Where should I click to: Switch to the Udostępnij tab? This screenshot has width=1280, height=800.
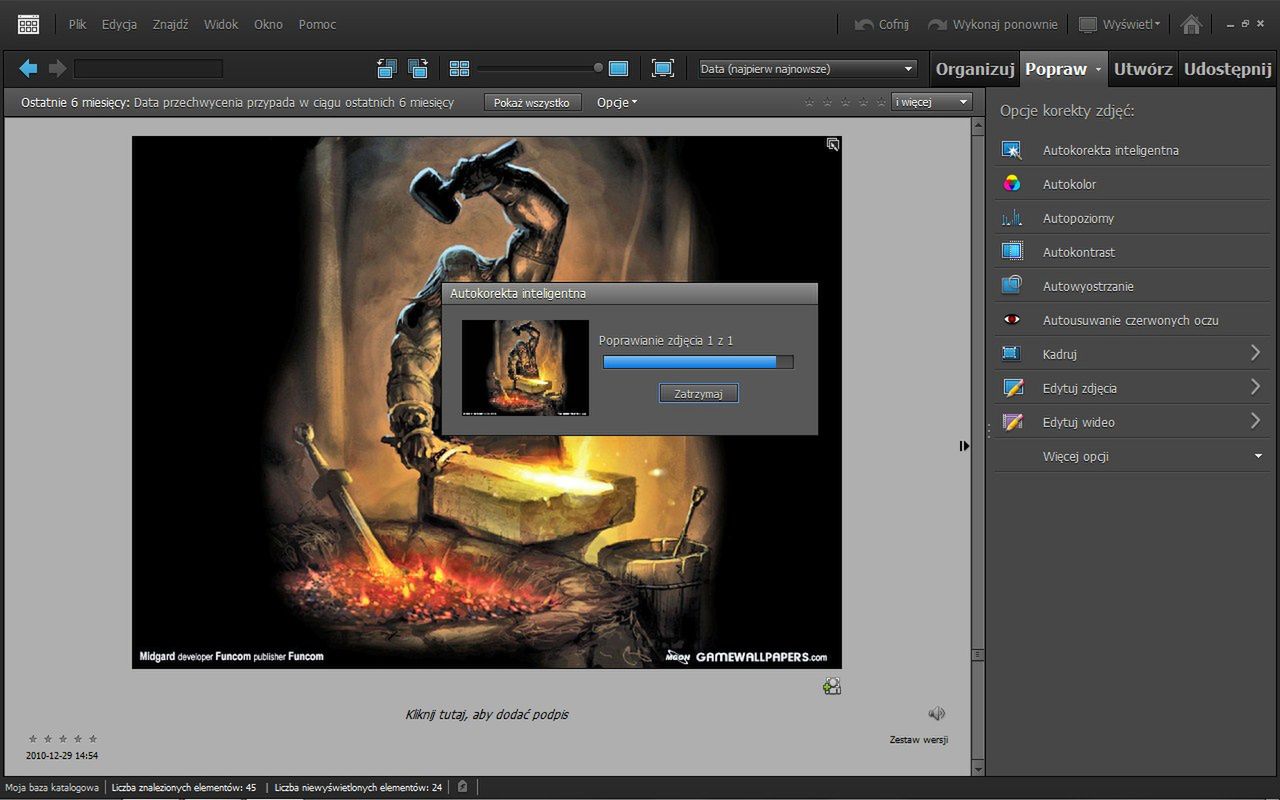pyautogui.click(x=1228, y=69)
